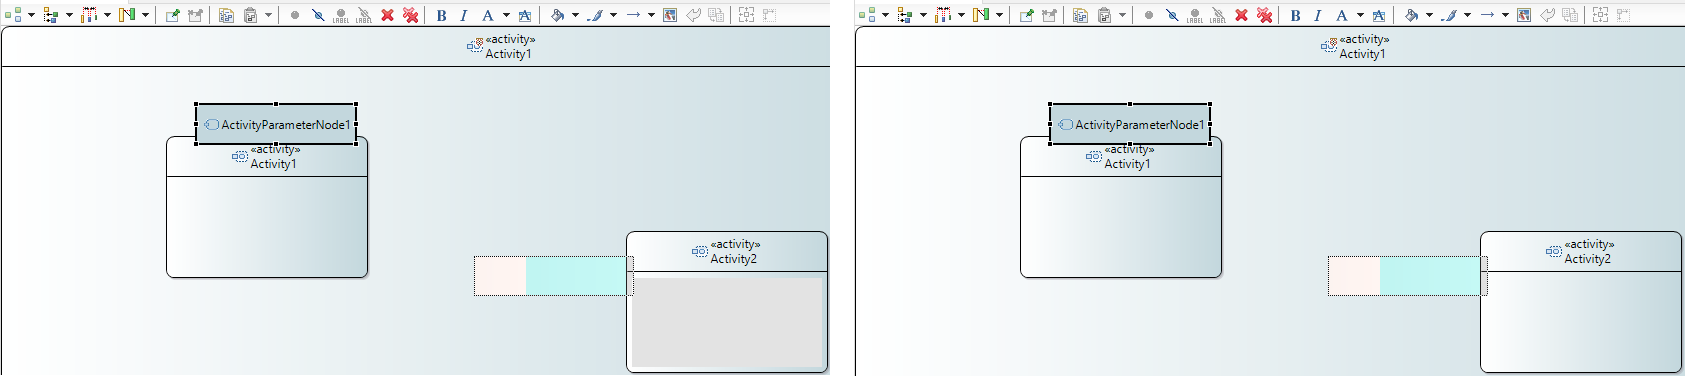
Task: Select Activity2 element in the left diagram
Action: click(727, 302)
